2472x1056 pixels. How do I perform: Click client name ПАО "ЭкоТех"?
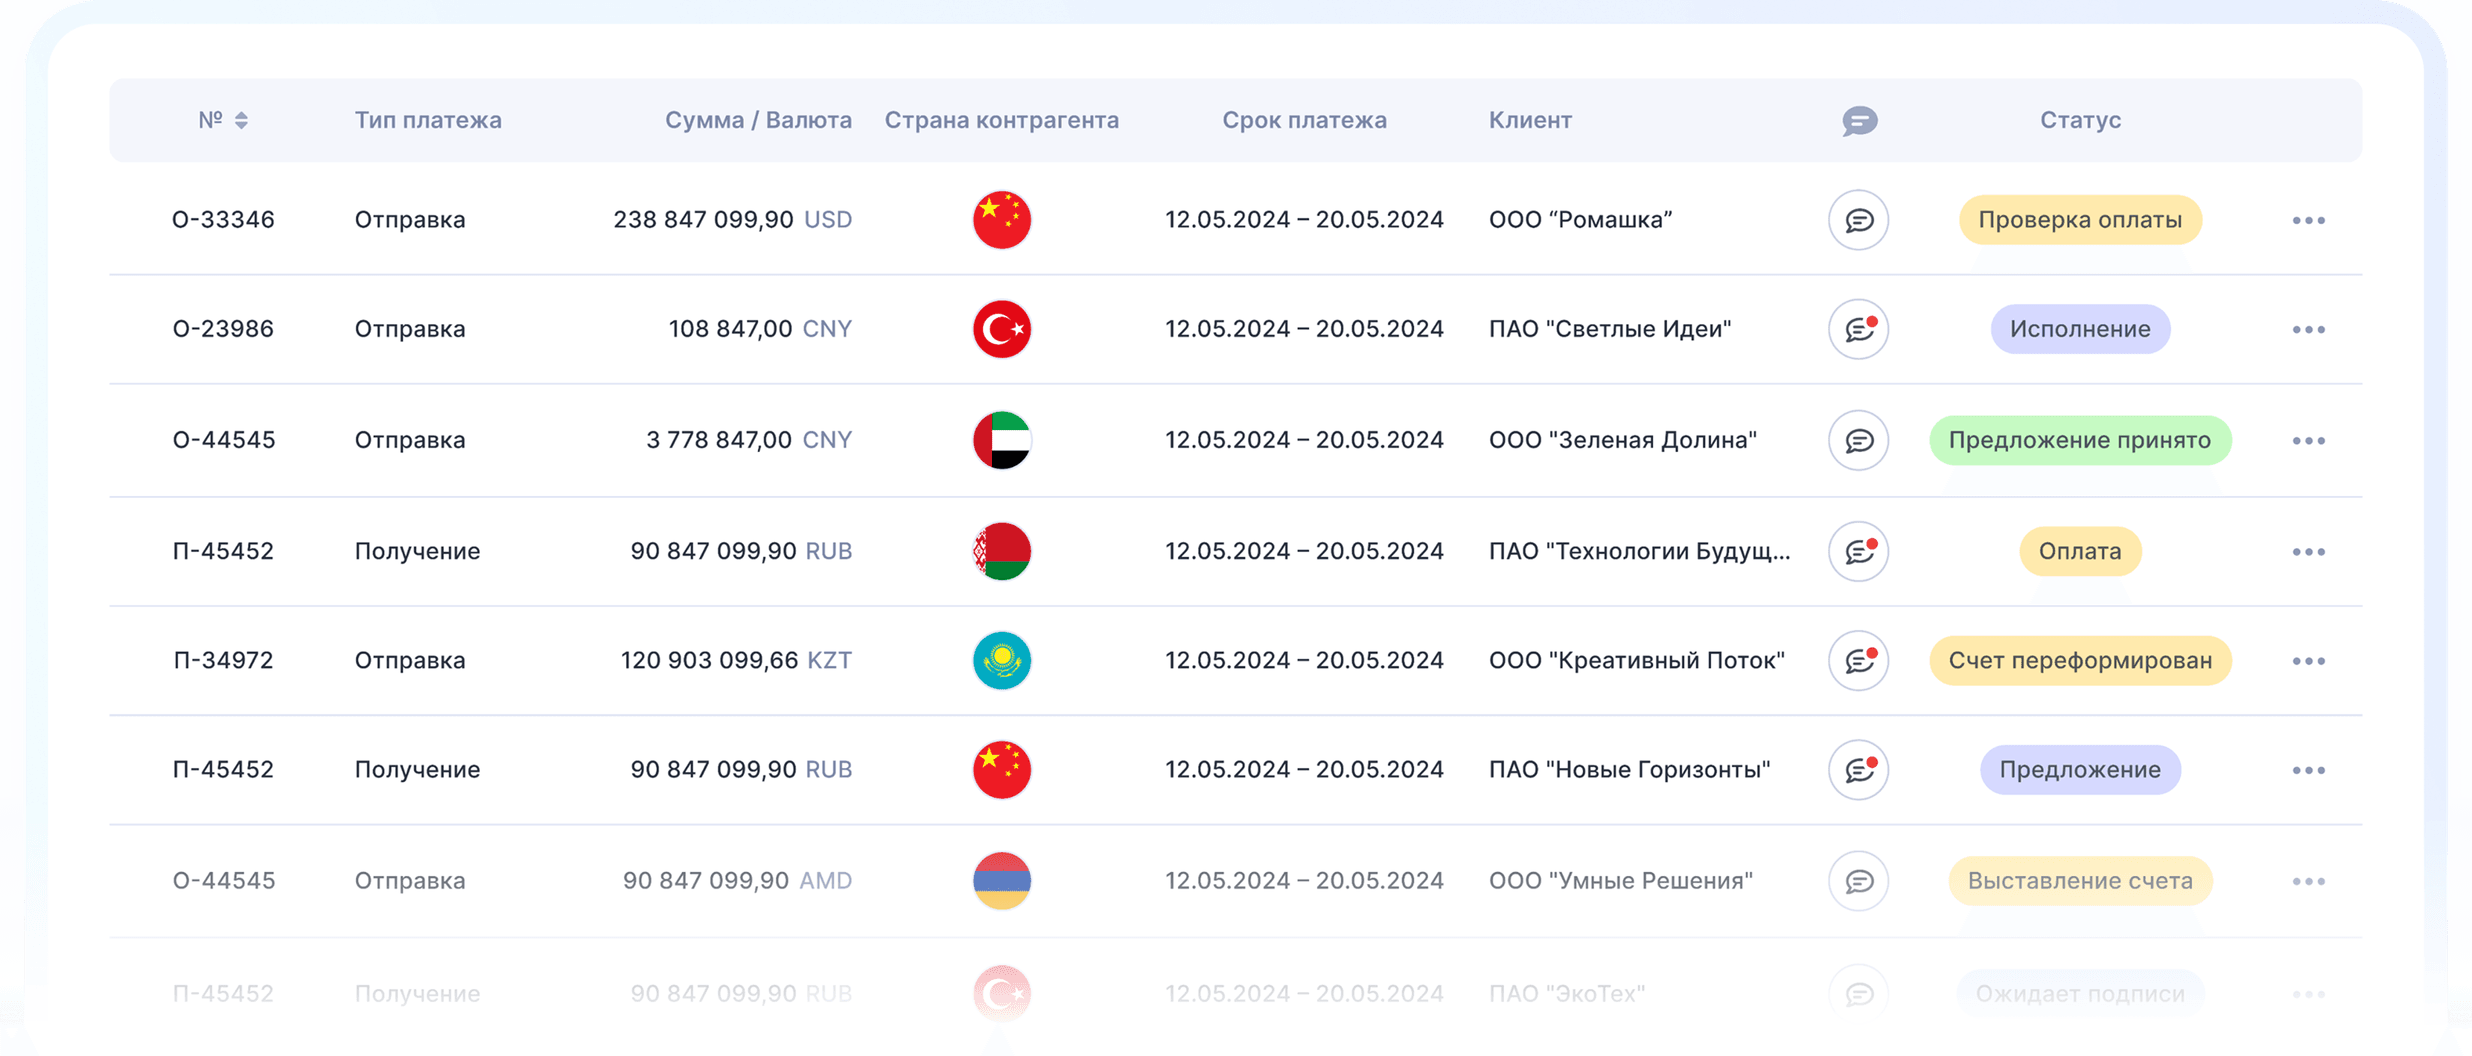[x=1566, y=993]
